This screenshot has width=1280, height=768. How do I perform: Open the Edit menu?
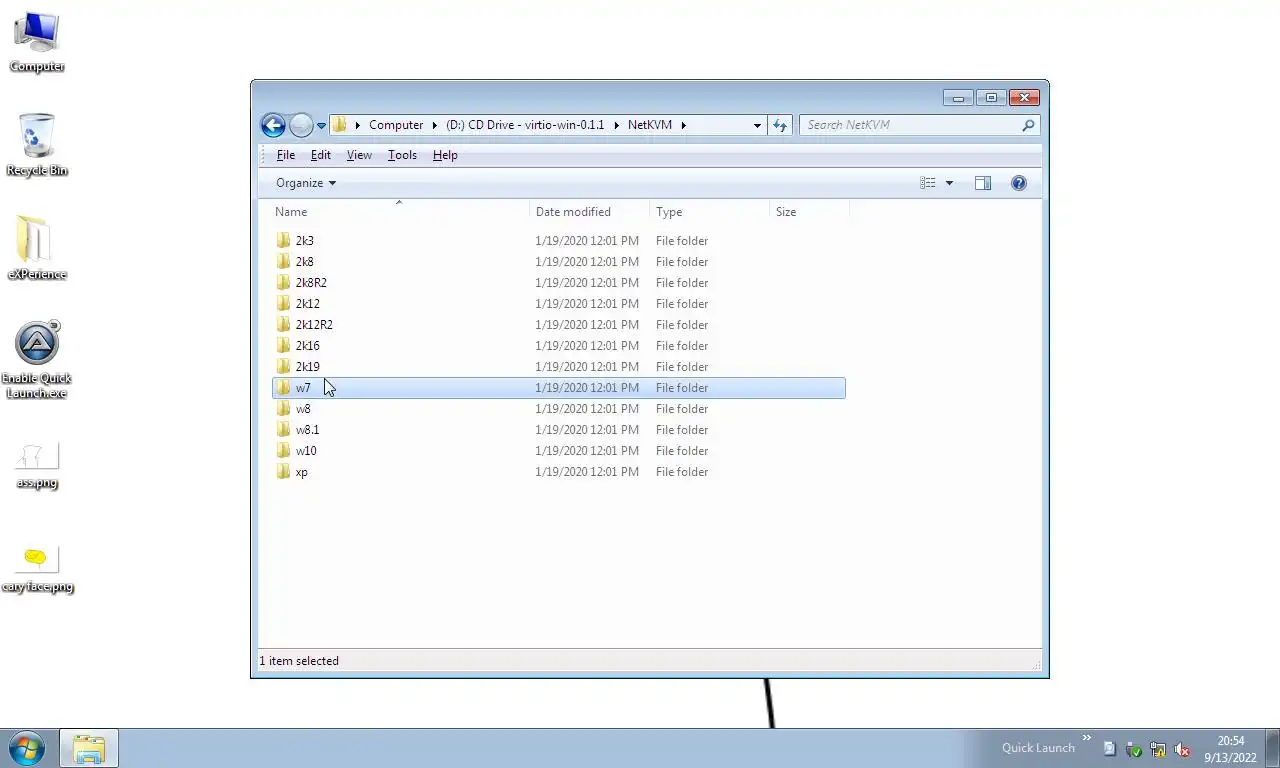pyautogui.click(x=320, y=155)
